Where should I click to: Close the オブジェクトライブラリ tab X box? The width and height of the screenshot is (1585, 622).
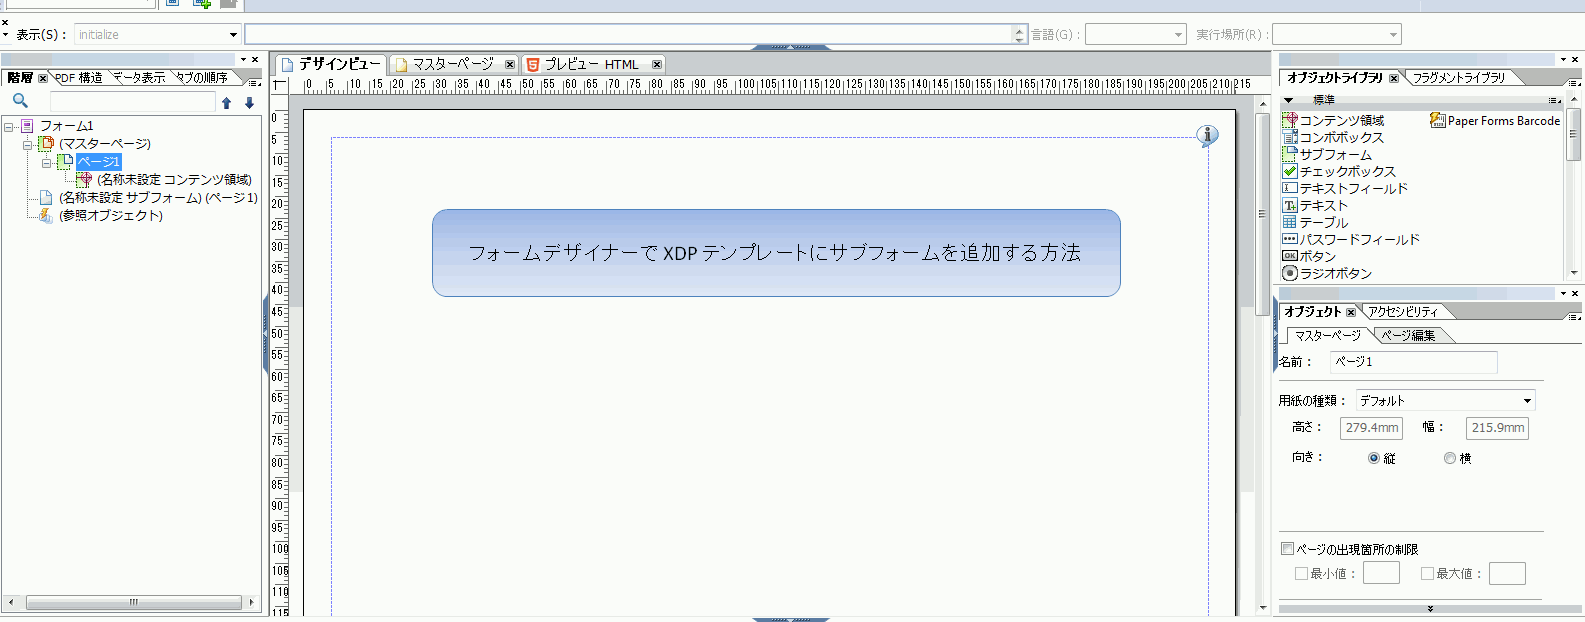tap(1394, 78)
